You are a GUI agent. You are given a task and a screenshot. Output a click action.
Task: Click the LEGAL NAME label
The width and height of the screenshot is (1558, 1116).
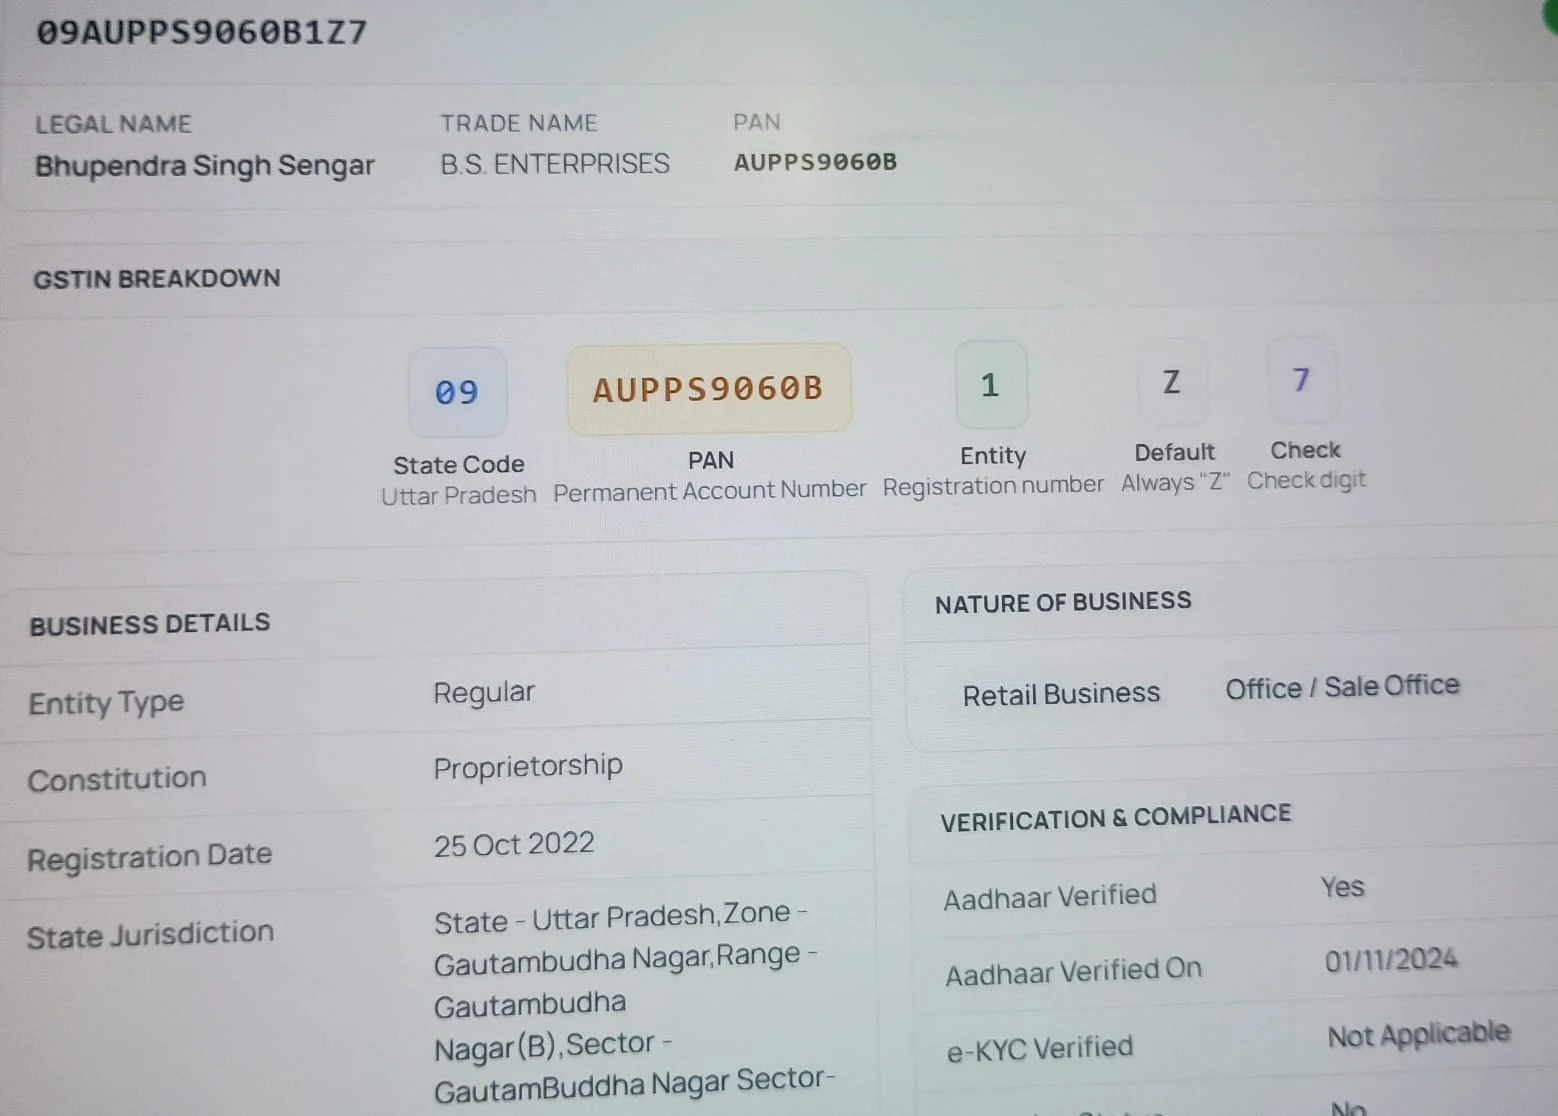(x=113, y=124)
